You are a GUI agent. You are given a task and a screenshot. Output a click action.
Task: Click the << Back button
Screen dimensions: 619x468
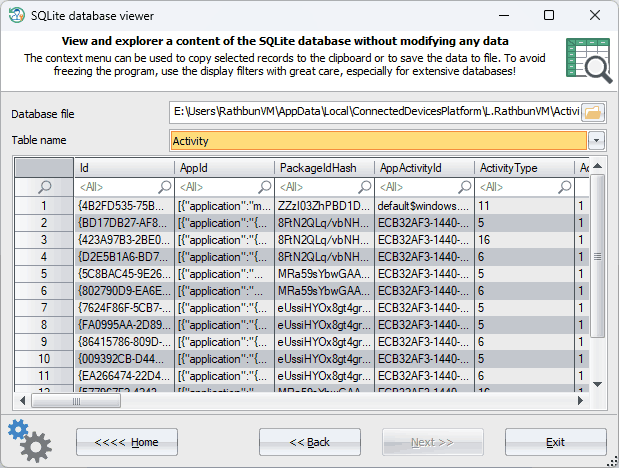pyautogui.click(x=310, y=442)
